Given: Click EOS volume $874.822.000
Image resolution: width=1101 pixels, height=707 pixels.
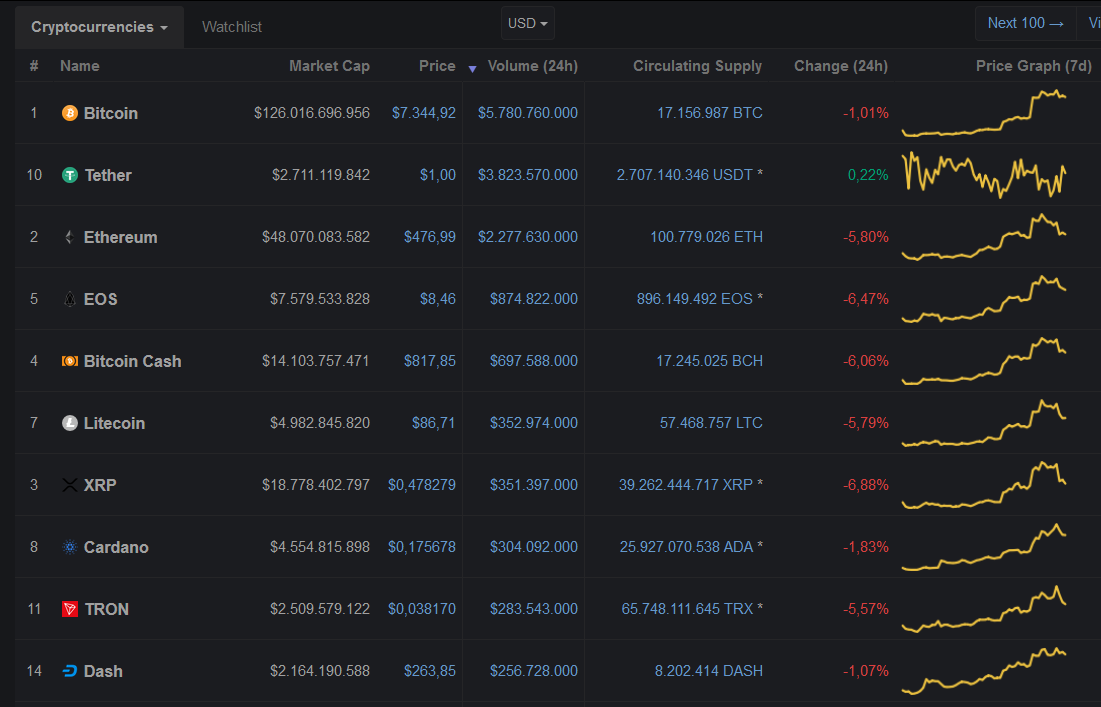Looking at the screenshot, I should click(x=534, y=299).
